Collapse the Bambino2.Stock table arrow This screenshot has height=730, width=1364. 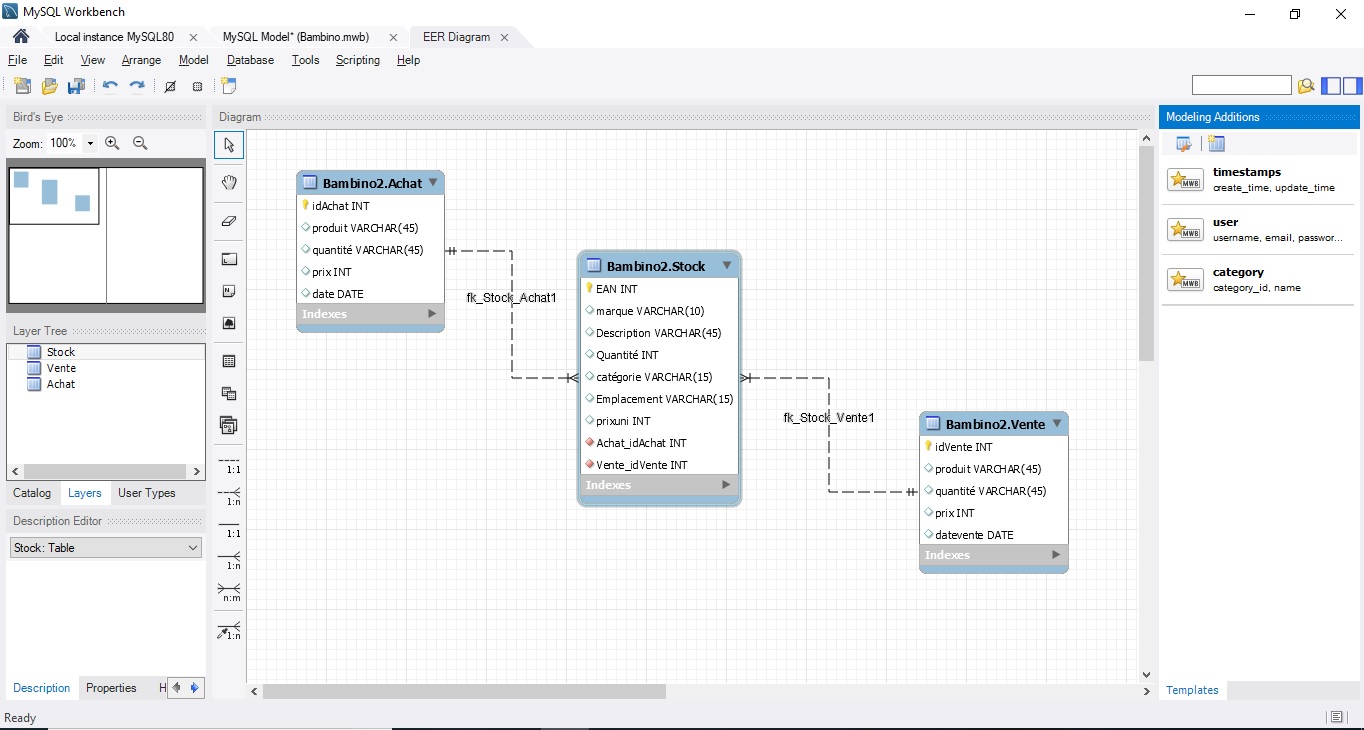coord(727,266)
